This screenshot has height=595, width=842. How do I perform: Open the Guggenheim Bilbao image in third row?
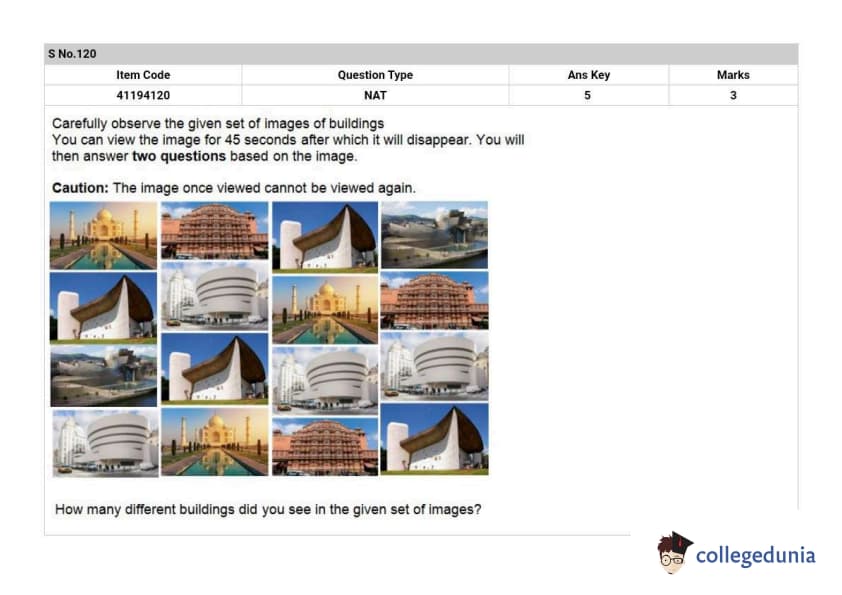click(104, 376)
